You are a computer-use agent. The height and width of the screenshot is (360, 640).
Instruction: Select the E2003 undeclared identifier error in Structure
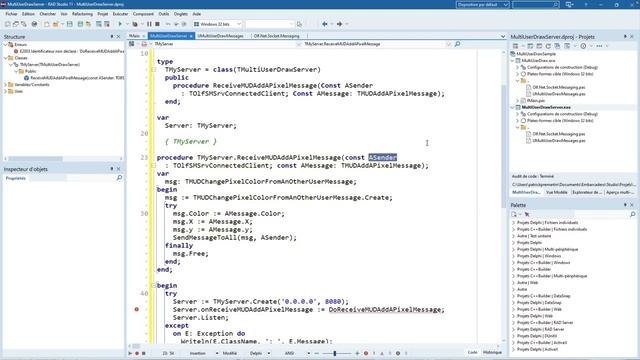(x=69, y=51)
